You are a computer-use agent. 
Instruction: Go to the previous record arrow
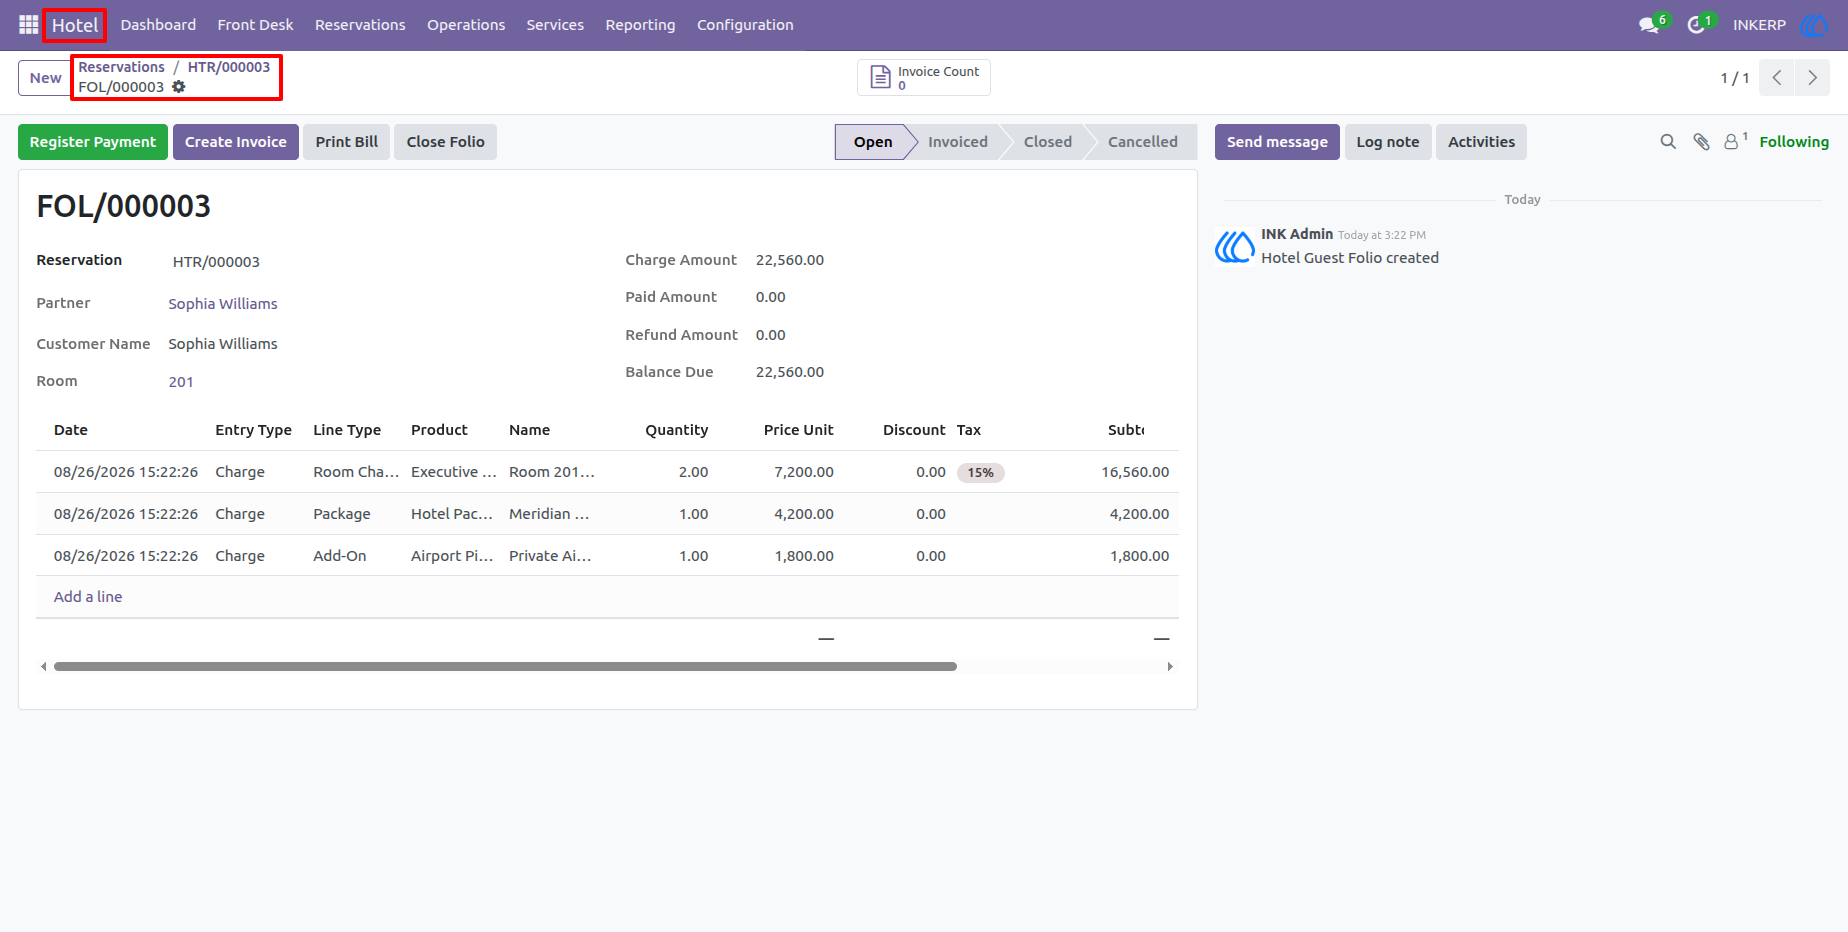coord(1777,78)
